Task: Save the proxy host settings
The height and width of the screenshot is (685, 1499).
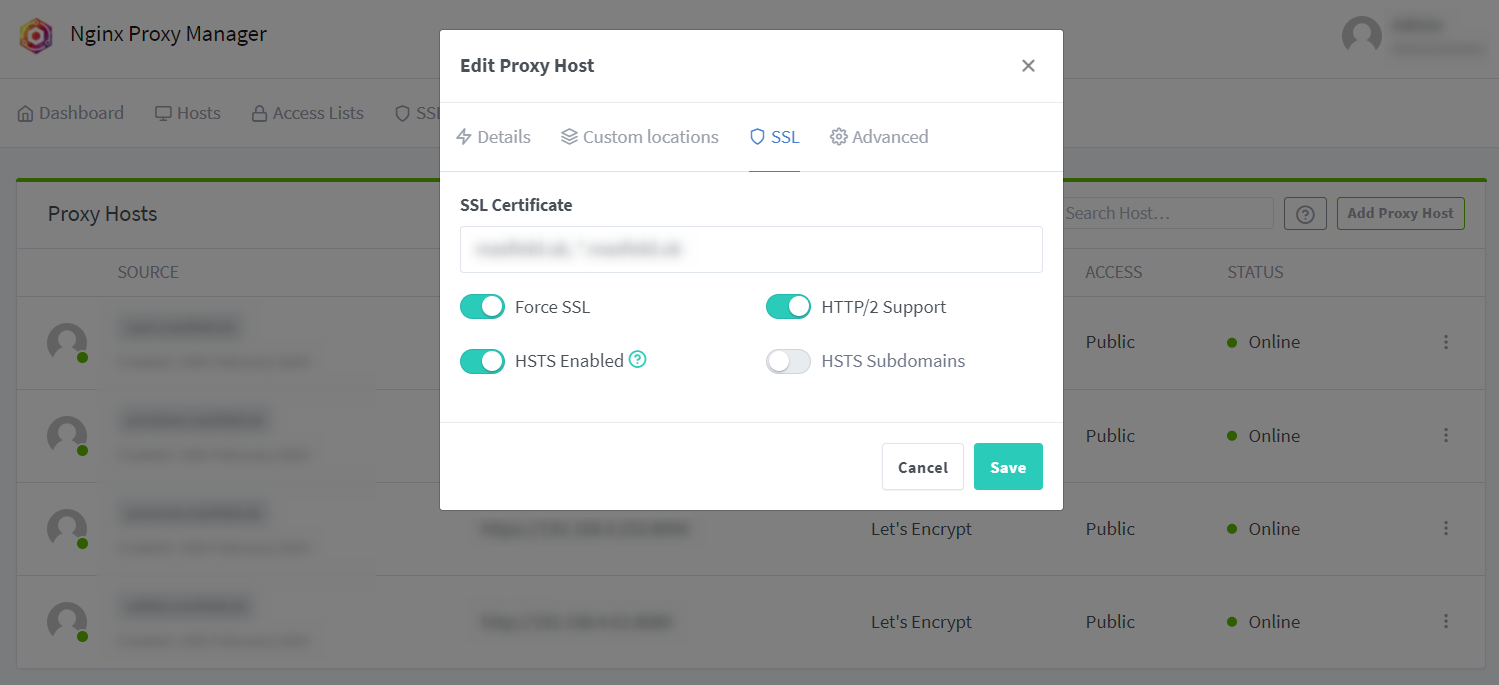Action: pyautogui.click(x=1008, y=467)
